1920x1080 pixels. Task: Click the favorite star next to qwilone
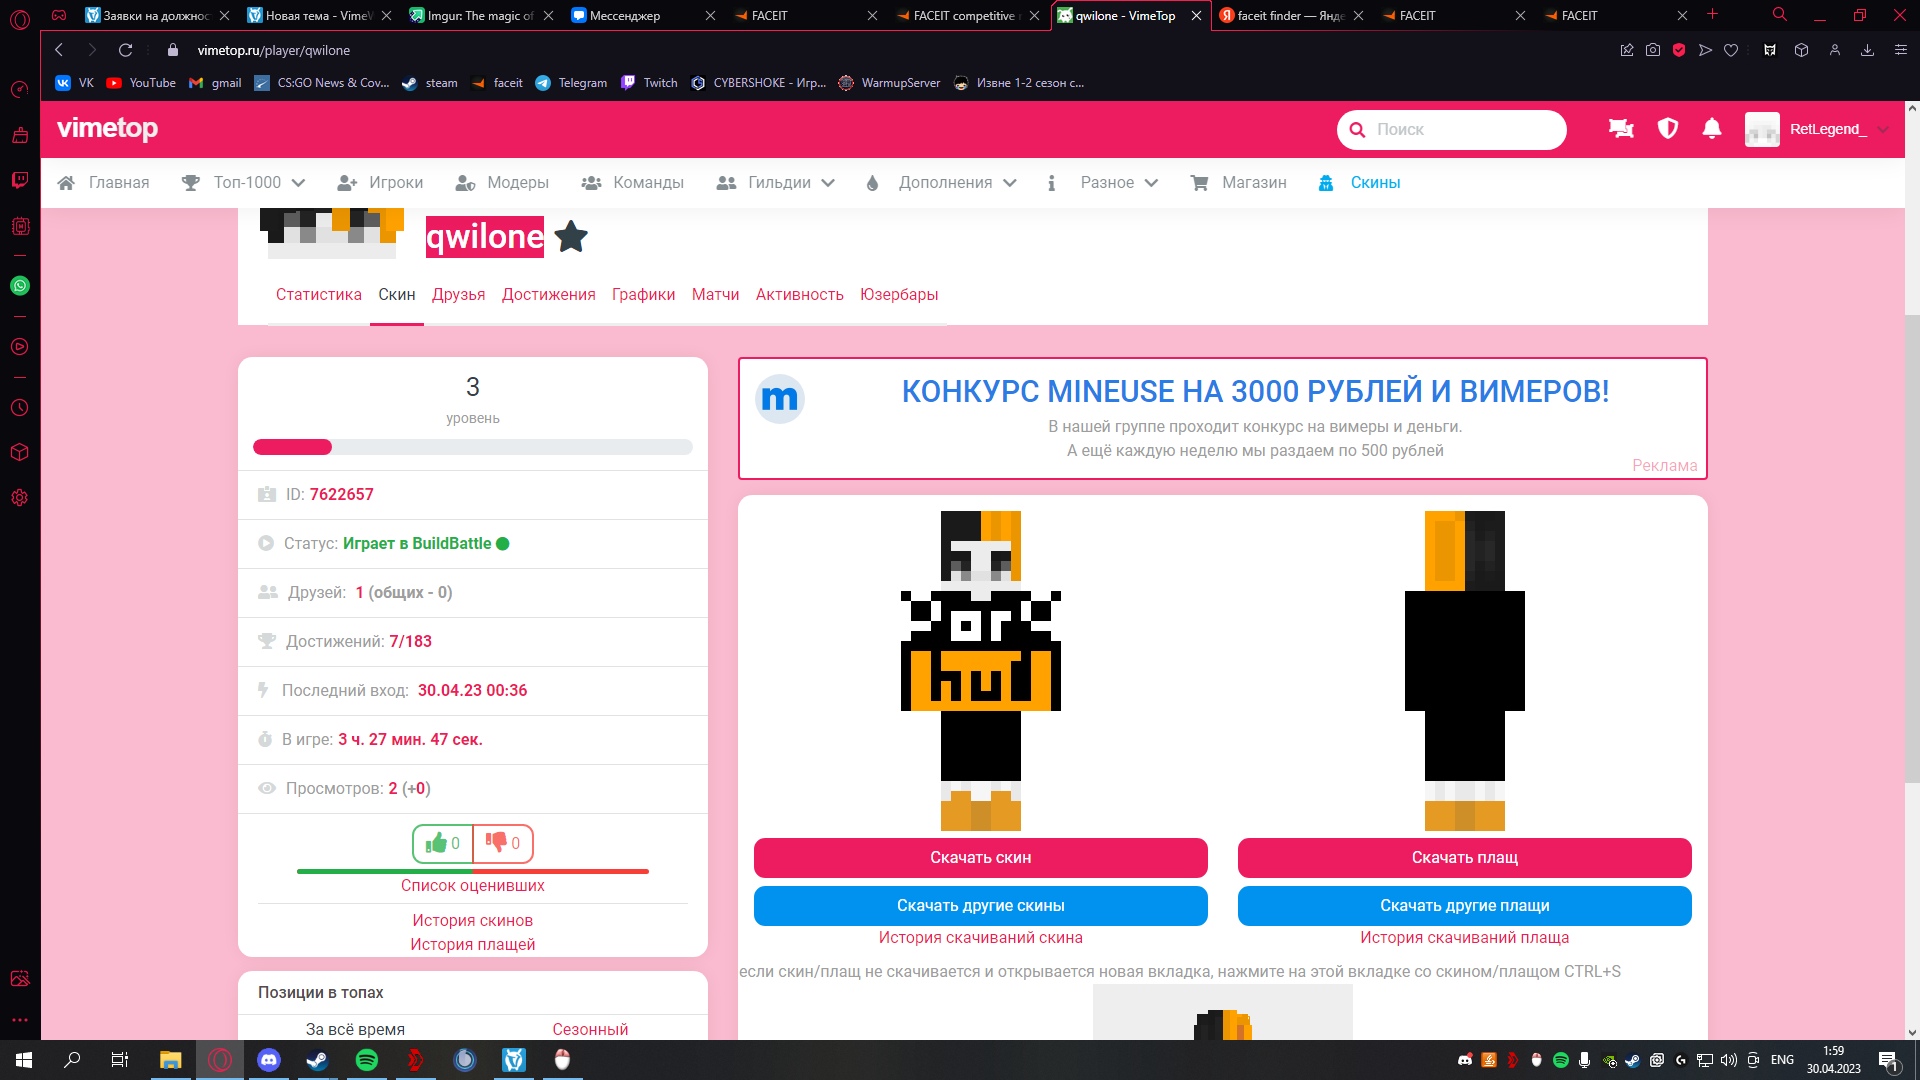(x=571, y=237)
